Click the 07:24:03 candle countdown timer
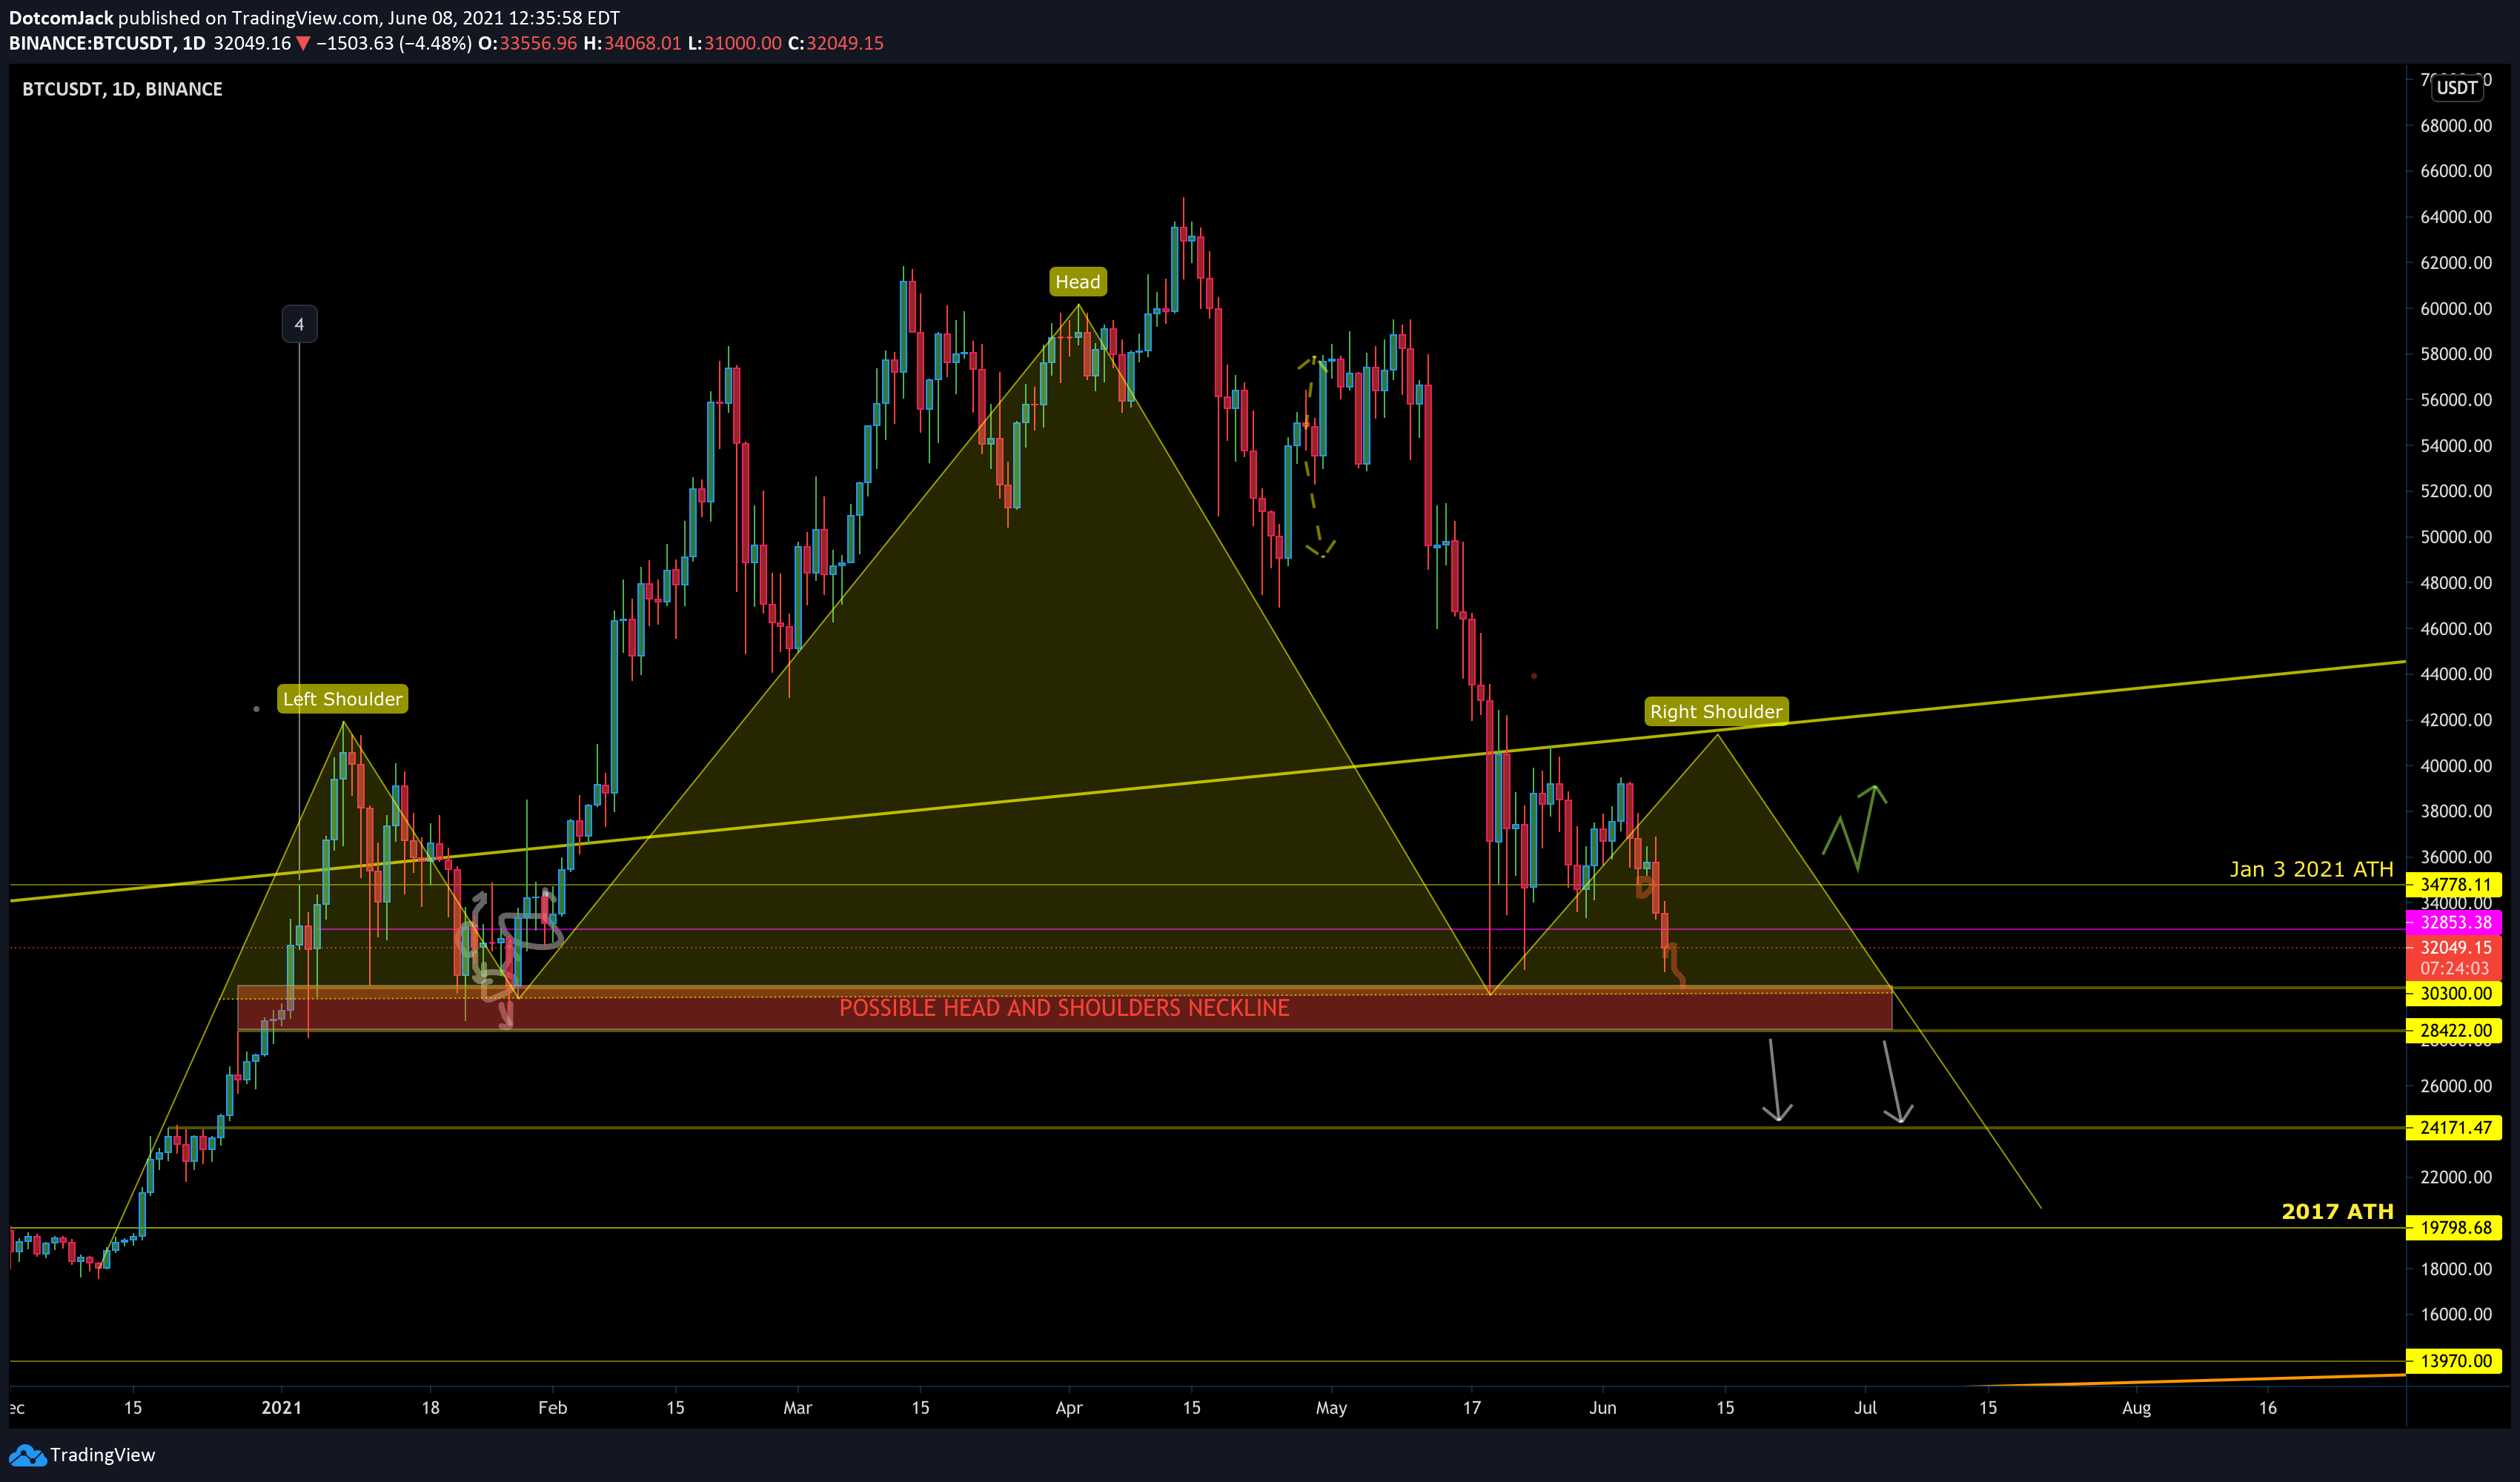Image resolution: width=2520 pixels, height=1482 pixels. click(2455, 968)
